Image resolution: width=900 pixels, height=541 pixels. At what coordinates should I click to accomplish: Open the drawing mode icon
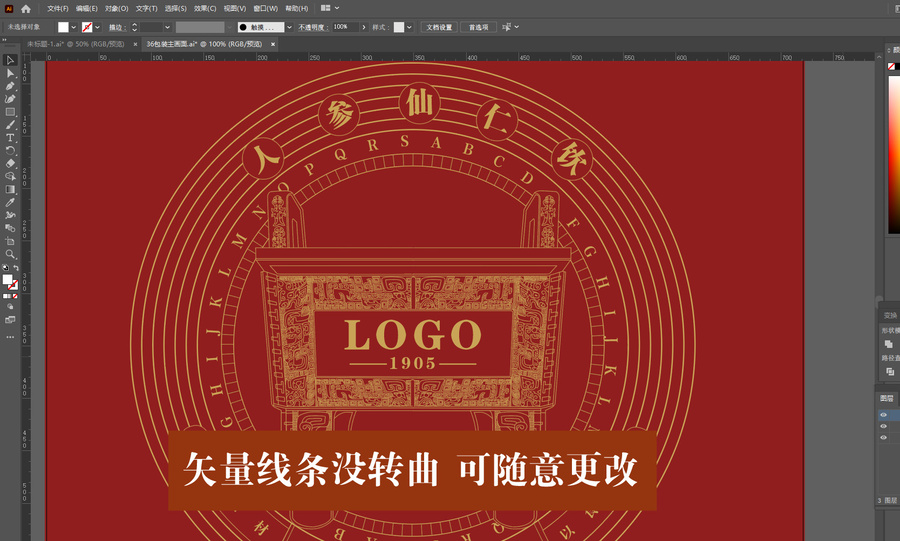click(10, 307)
